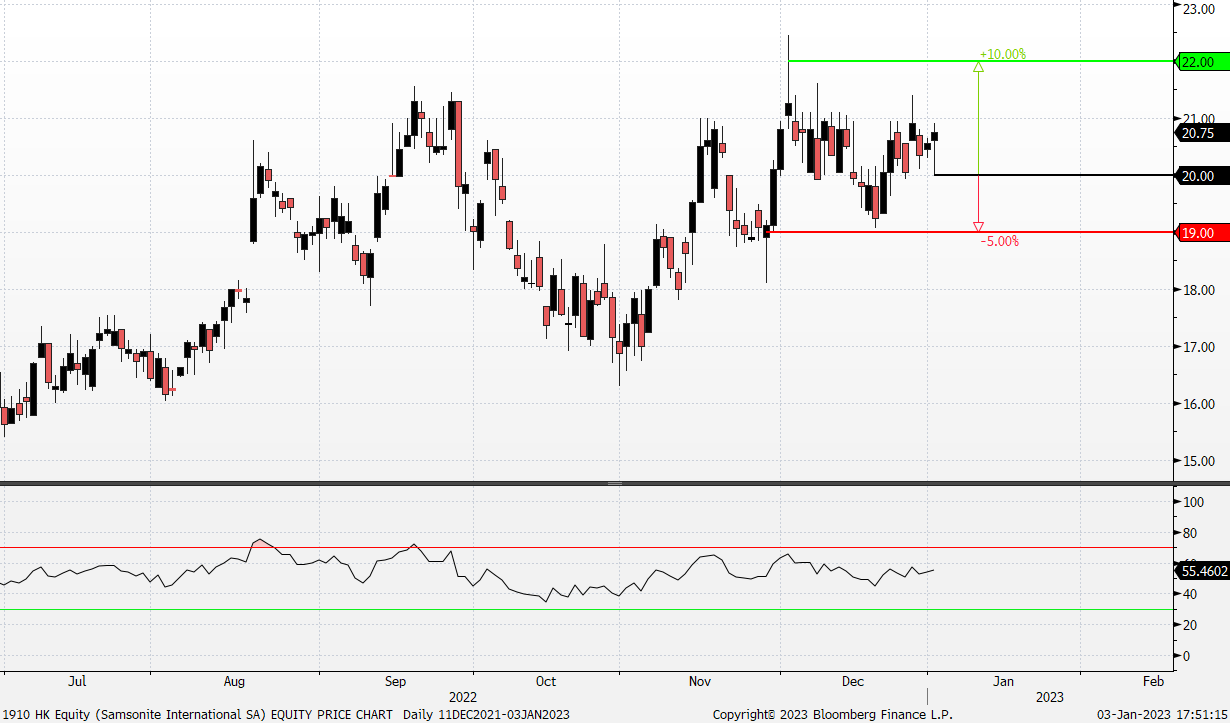Click the Nov label on the date axis
Viewport: 1230px width, 723px height.
pos(699,682)
